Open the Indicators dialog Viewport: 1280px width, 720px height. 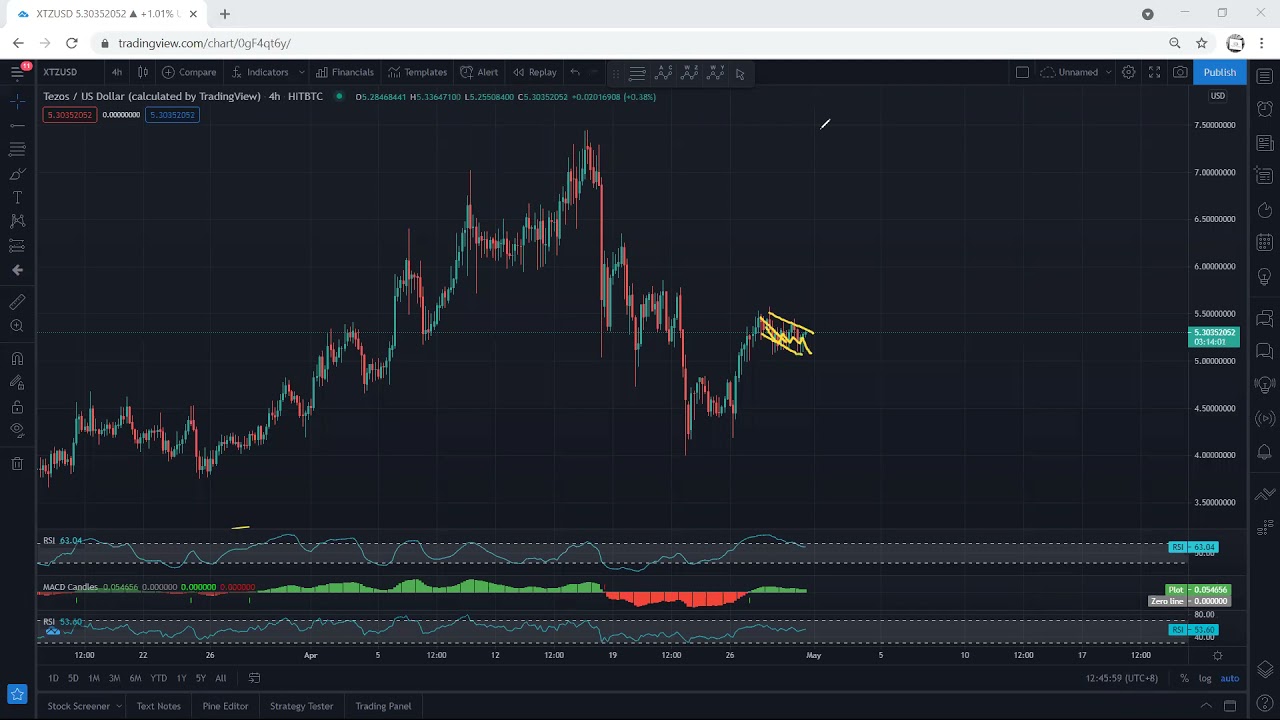coord(259,72)
